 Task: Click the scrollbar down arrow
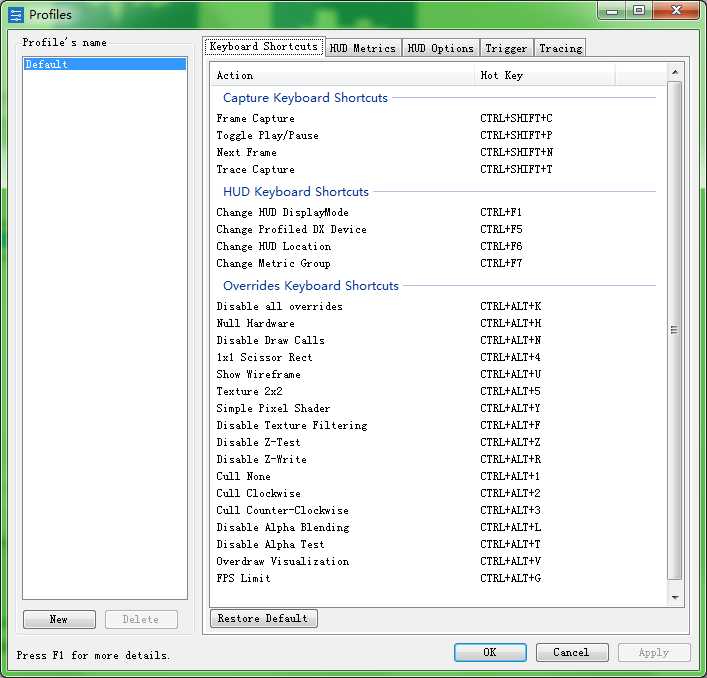pyautogui.click(x=675, y=597)
